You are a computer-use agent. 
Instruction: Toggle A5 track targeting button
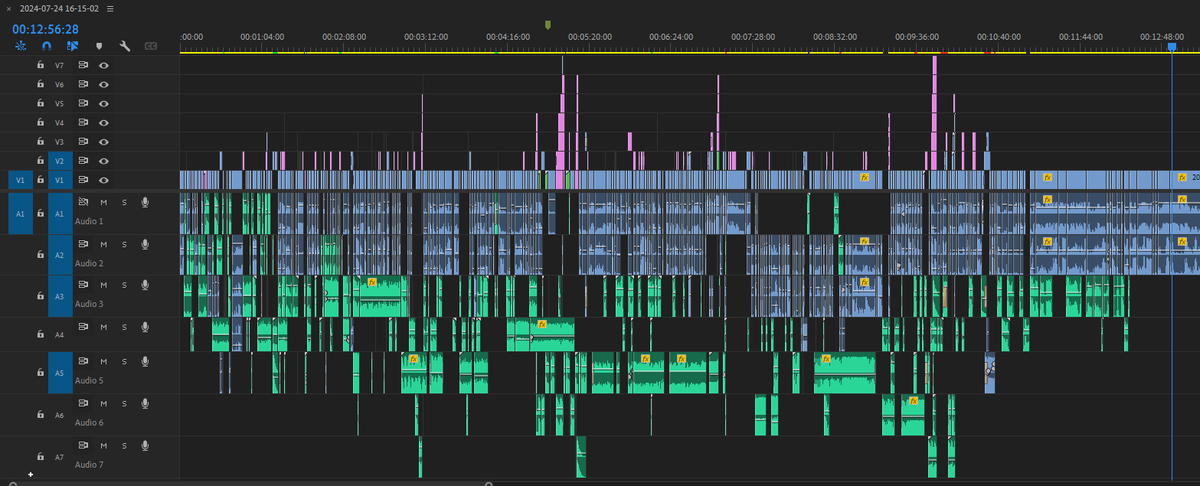tap(59, 372)
